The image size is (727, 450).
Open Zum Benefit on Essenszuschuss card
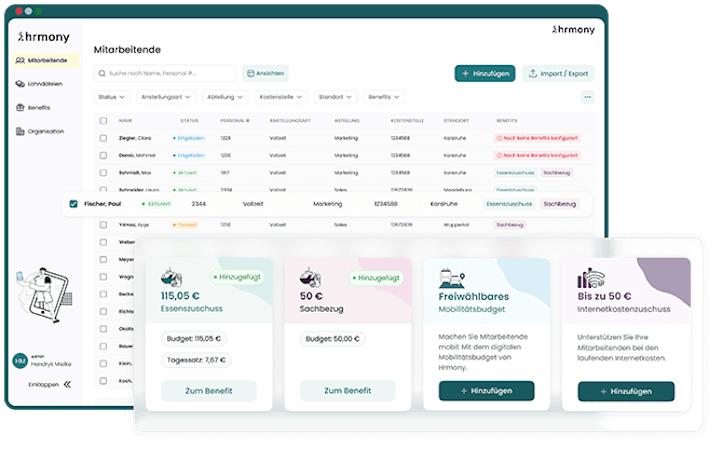coord(209,391)
